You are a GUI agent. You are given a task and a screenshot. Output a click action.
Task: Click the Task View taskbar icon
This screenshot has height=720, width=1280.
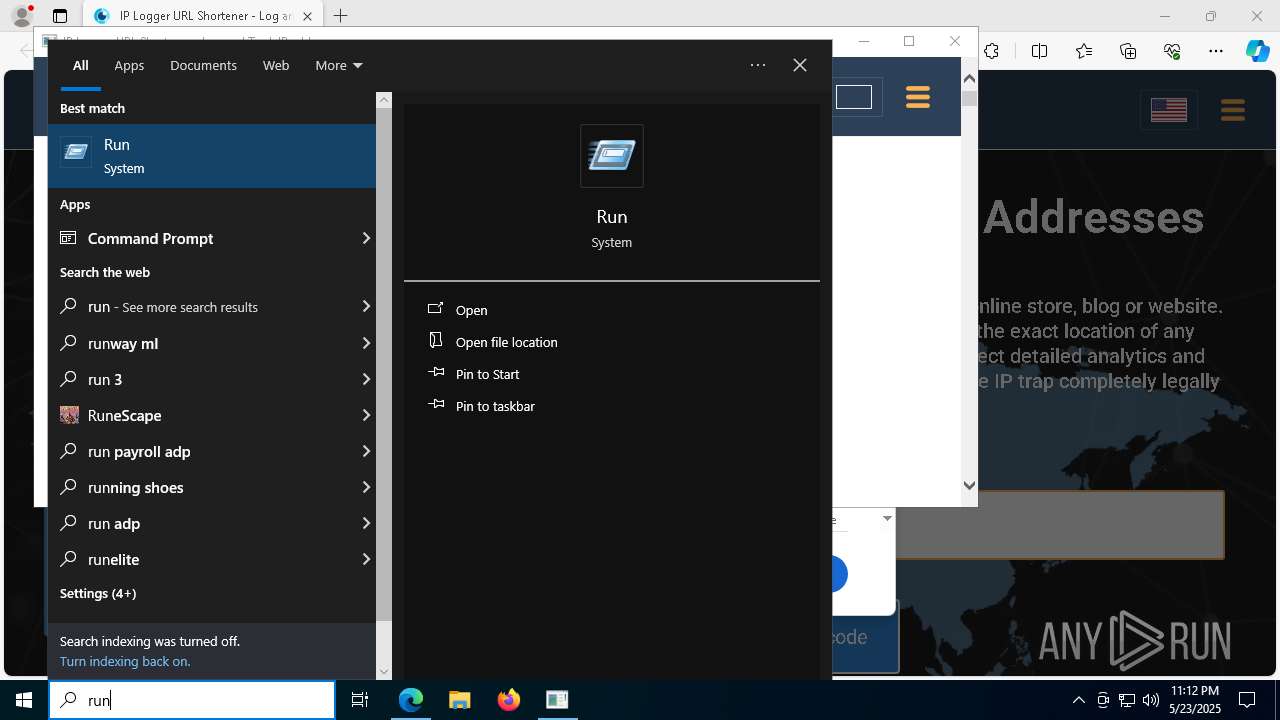click(360, 700)
